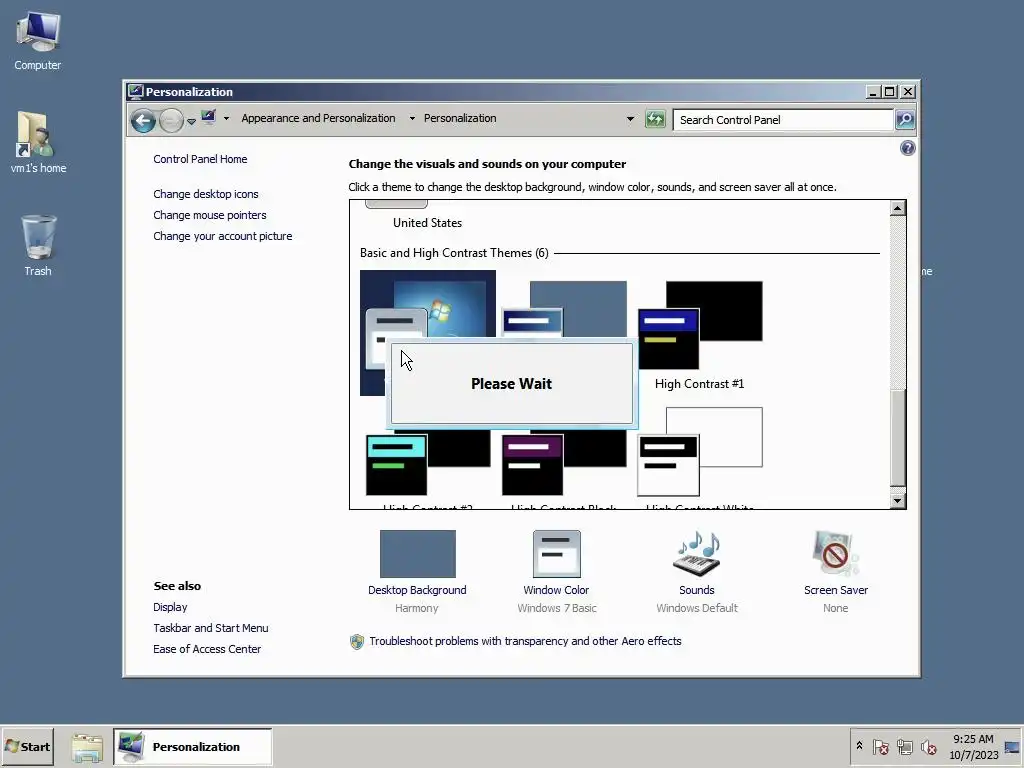Click the Personalization taskbar button
1024x768 pixels.
coord(193,746)
